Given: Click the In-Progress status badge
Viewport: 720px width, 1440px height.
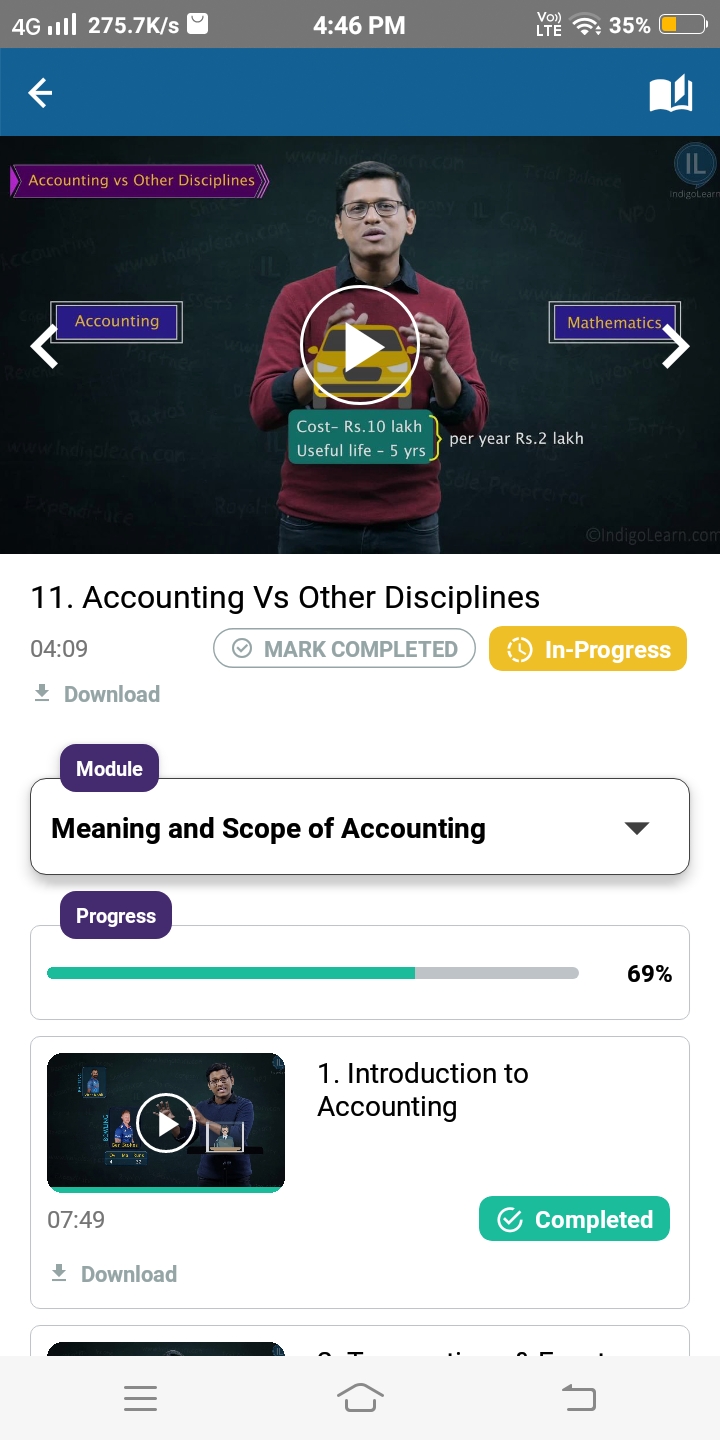Looking at the screenshot, I should click(x=587, y=649).
